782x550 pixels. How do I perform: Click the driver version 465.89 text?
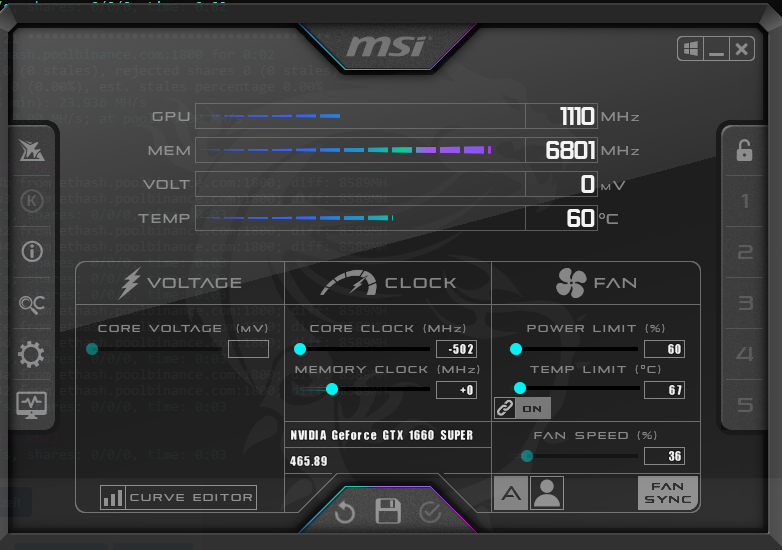pos(309,461)
